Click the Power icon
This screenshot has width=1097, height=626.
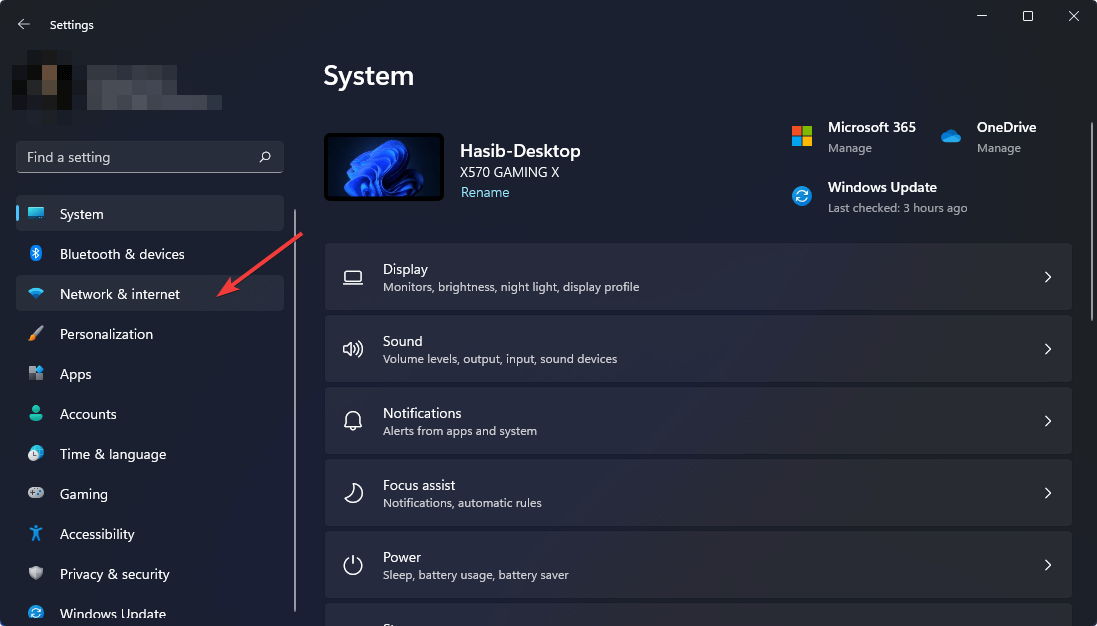(x=352, y=565)
